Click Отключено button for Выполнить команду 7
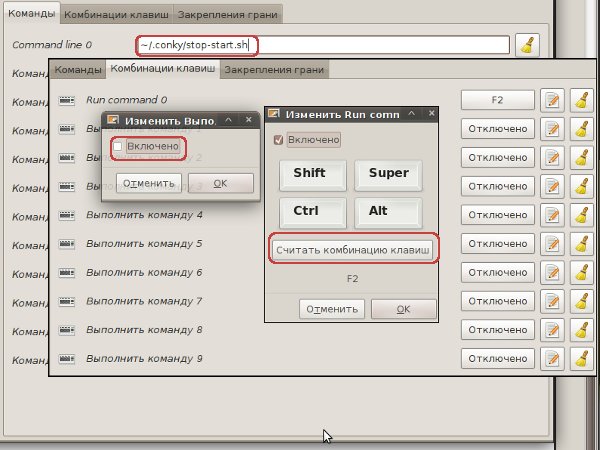Viewport: 600px width, 450px height. [497, 301]
